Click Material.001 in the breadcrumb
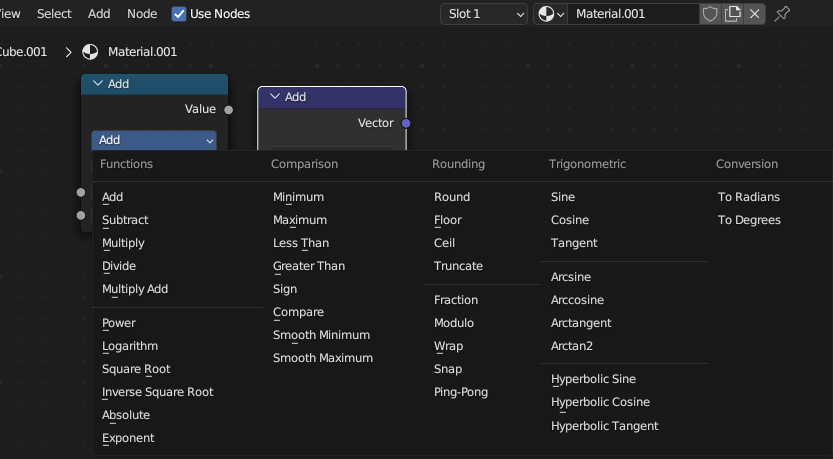Screen dimensions: 833x459 point(142,52)
